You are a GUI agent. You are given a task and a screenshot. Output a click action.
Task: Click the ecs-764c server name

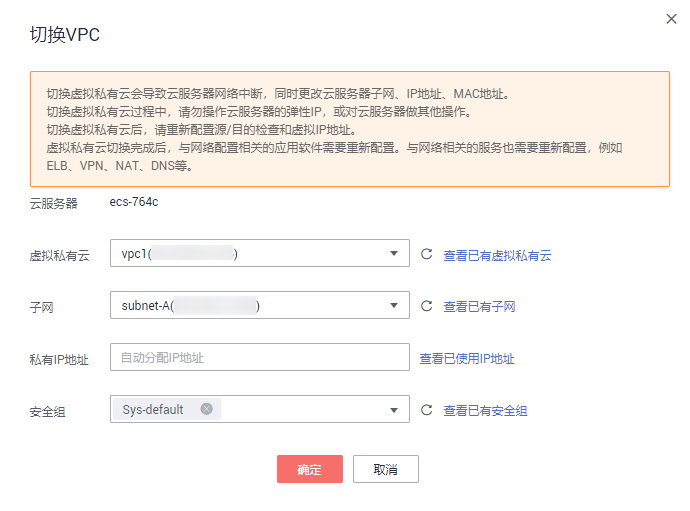tap(134, 202)
